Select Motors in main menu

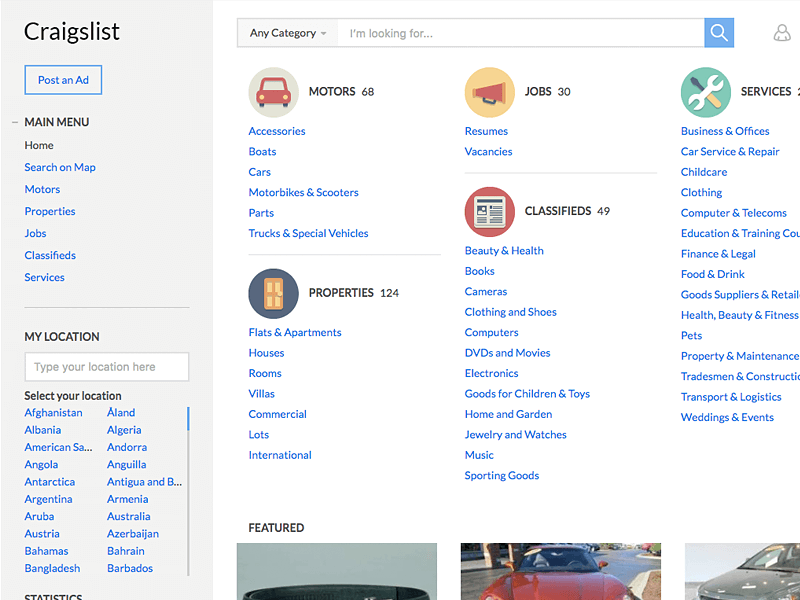[x=42, y=189]
